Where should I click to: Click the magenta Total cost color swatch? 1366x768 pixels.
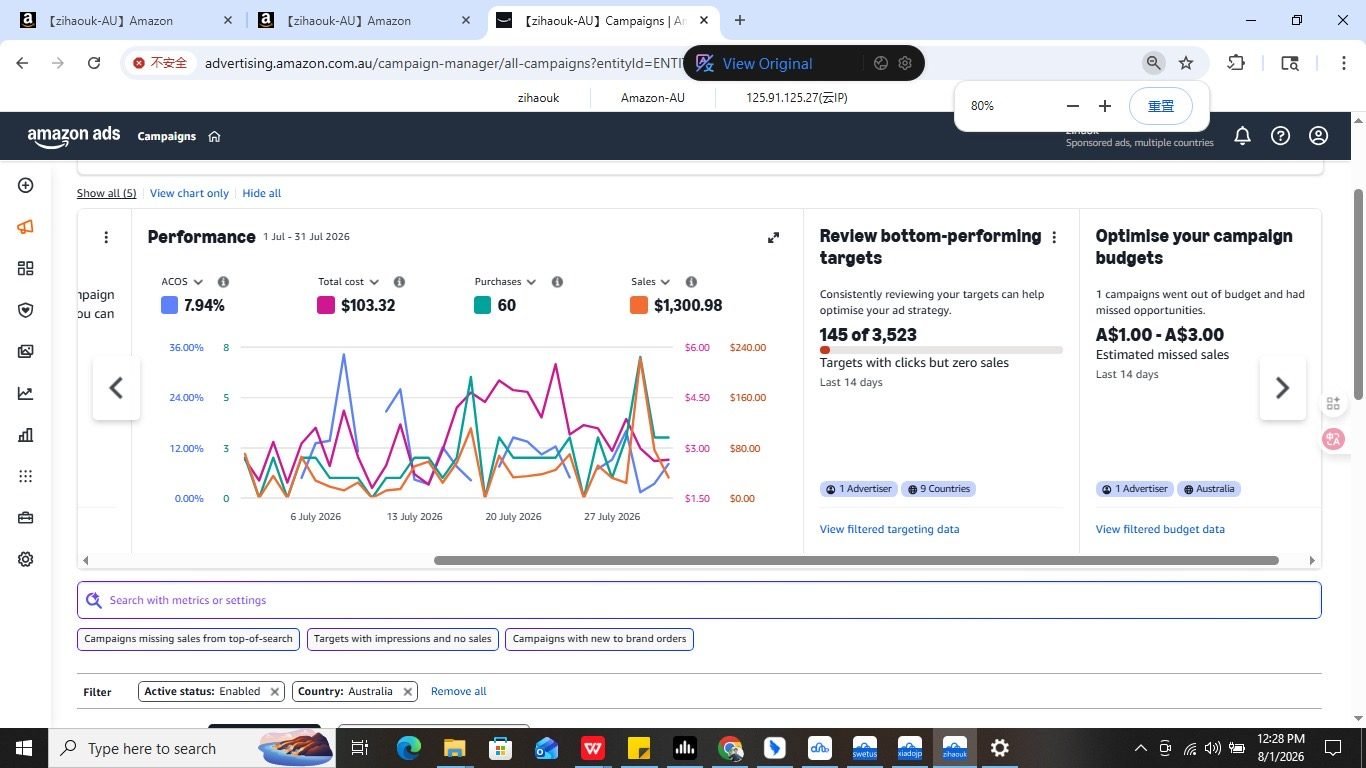(326, 305)
